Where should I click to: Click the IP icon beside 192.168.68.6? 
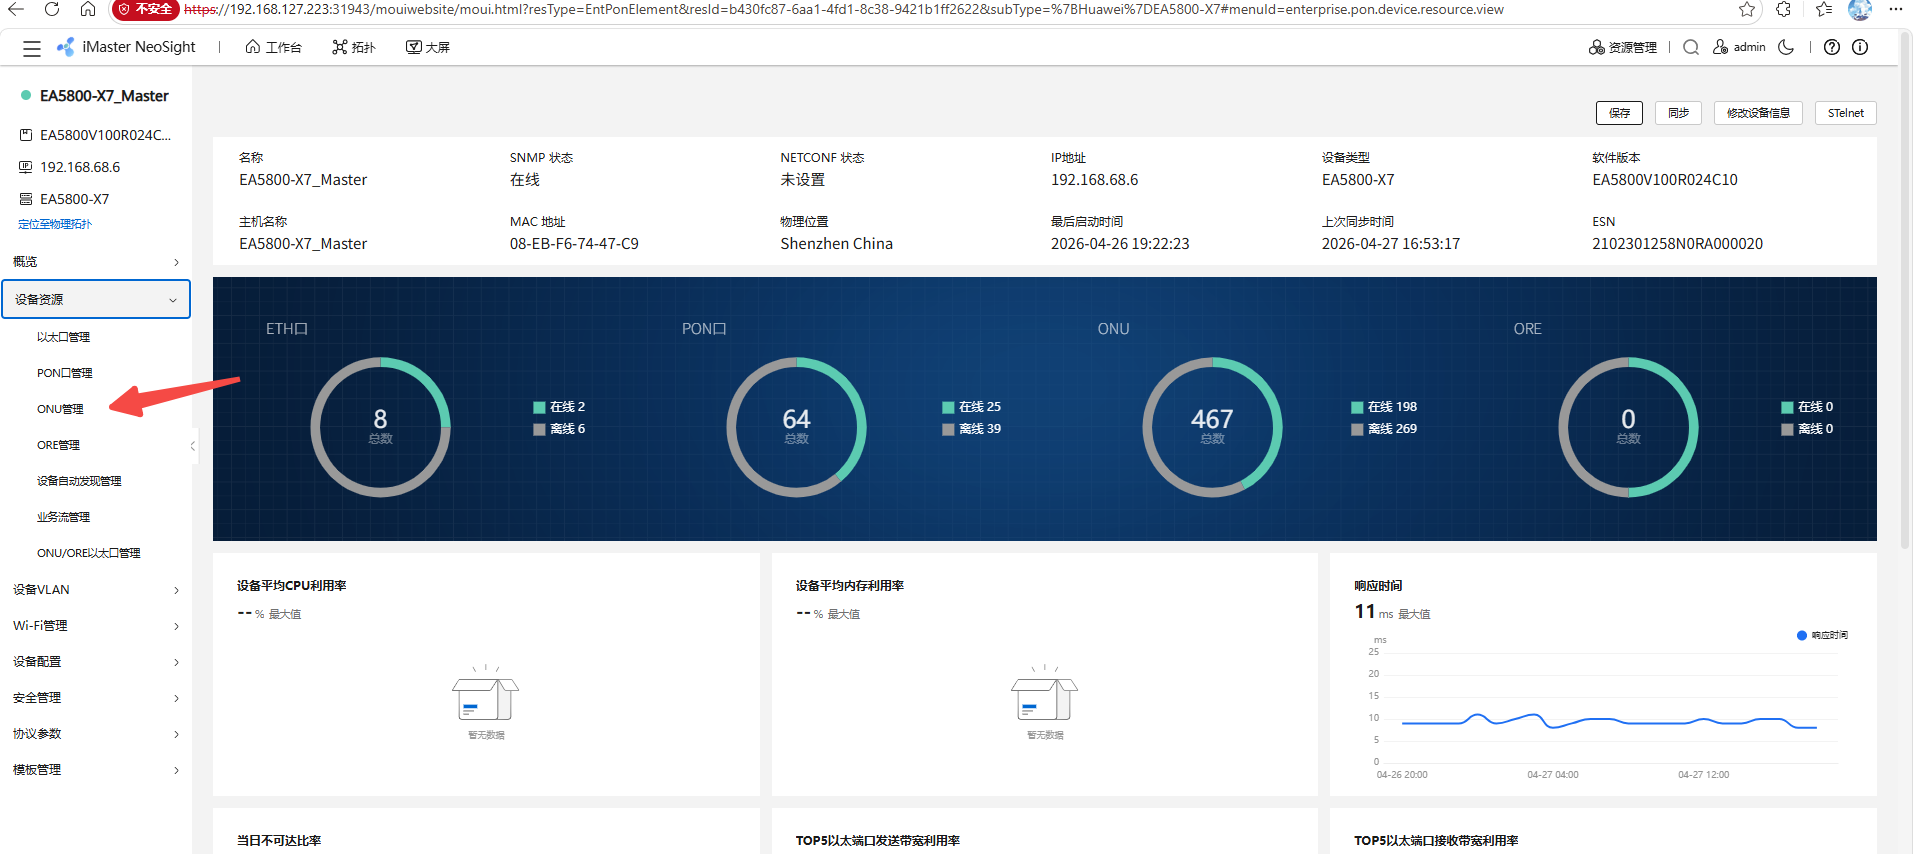point(26,167)
